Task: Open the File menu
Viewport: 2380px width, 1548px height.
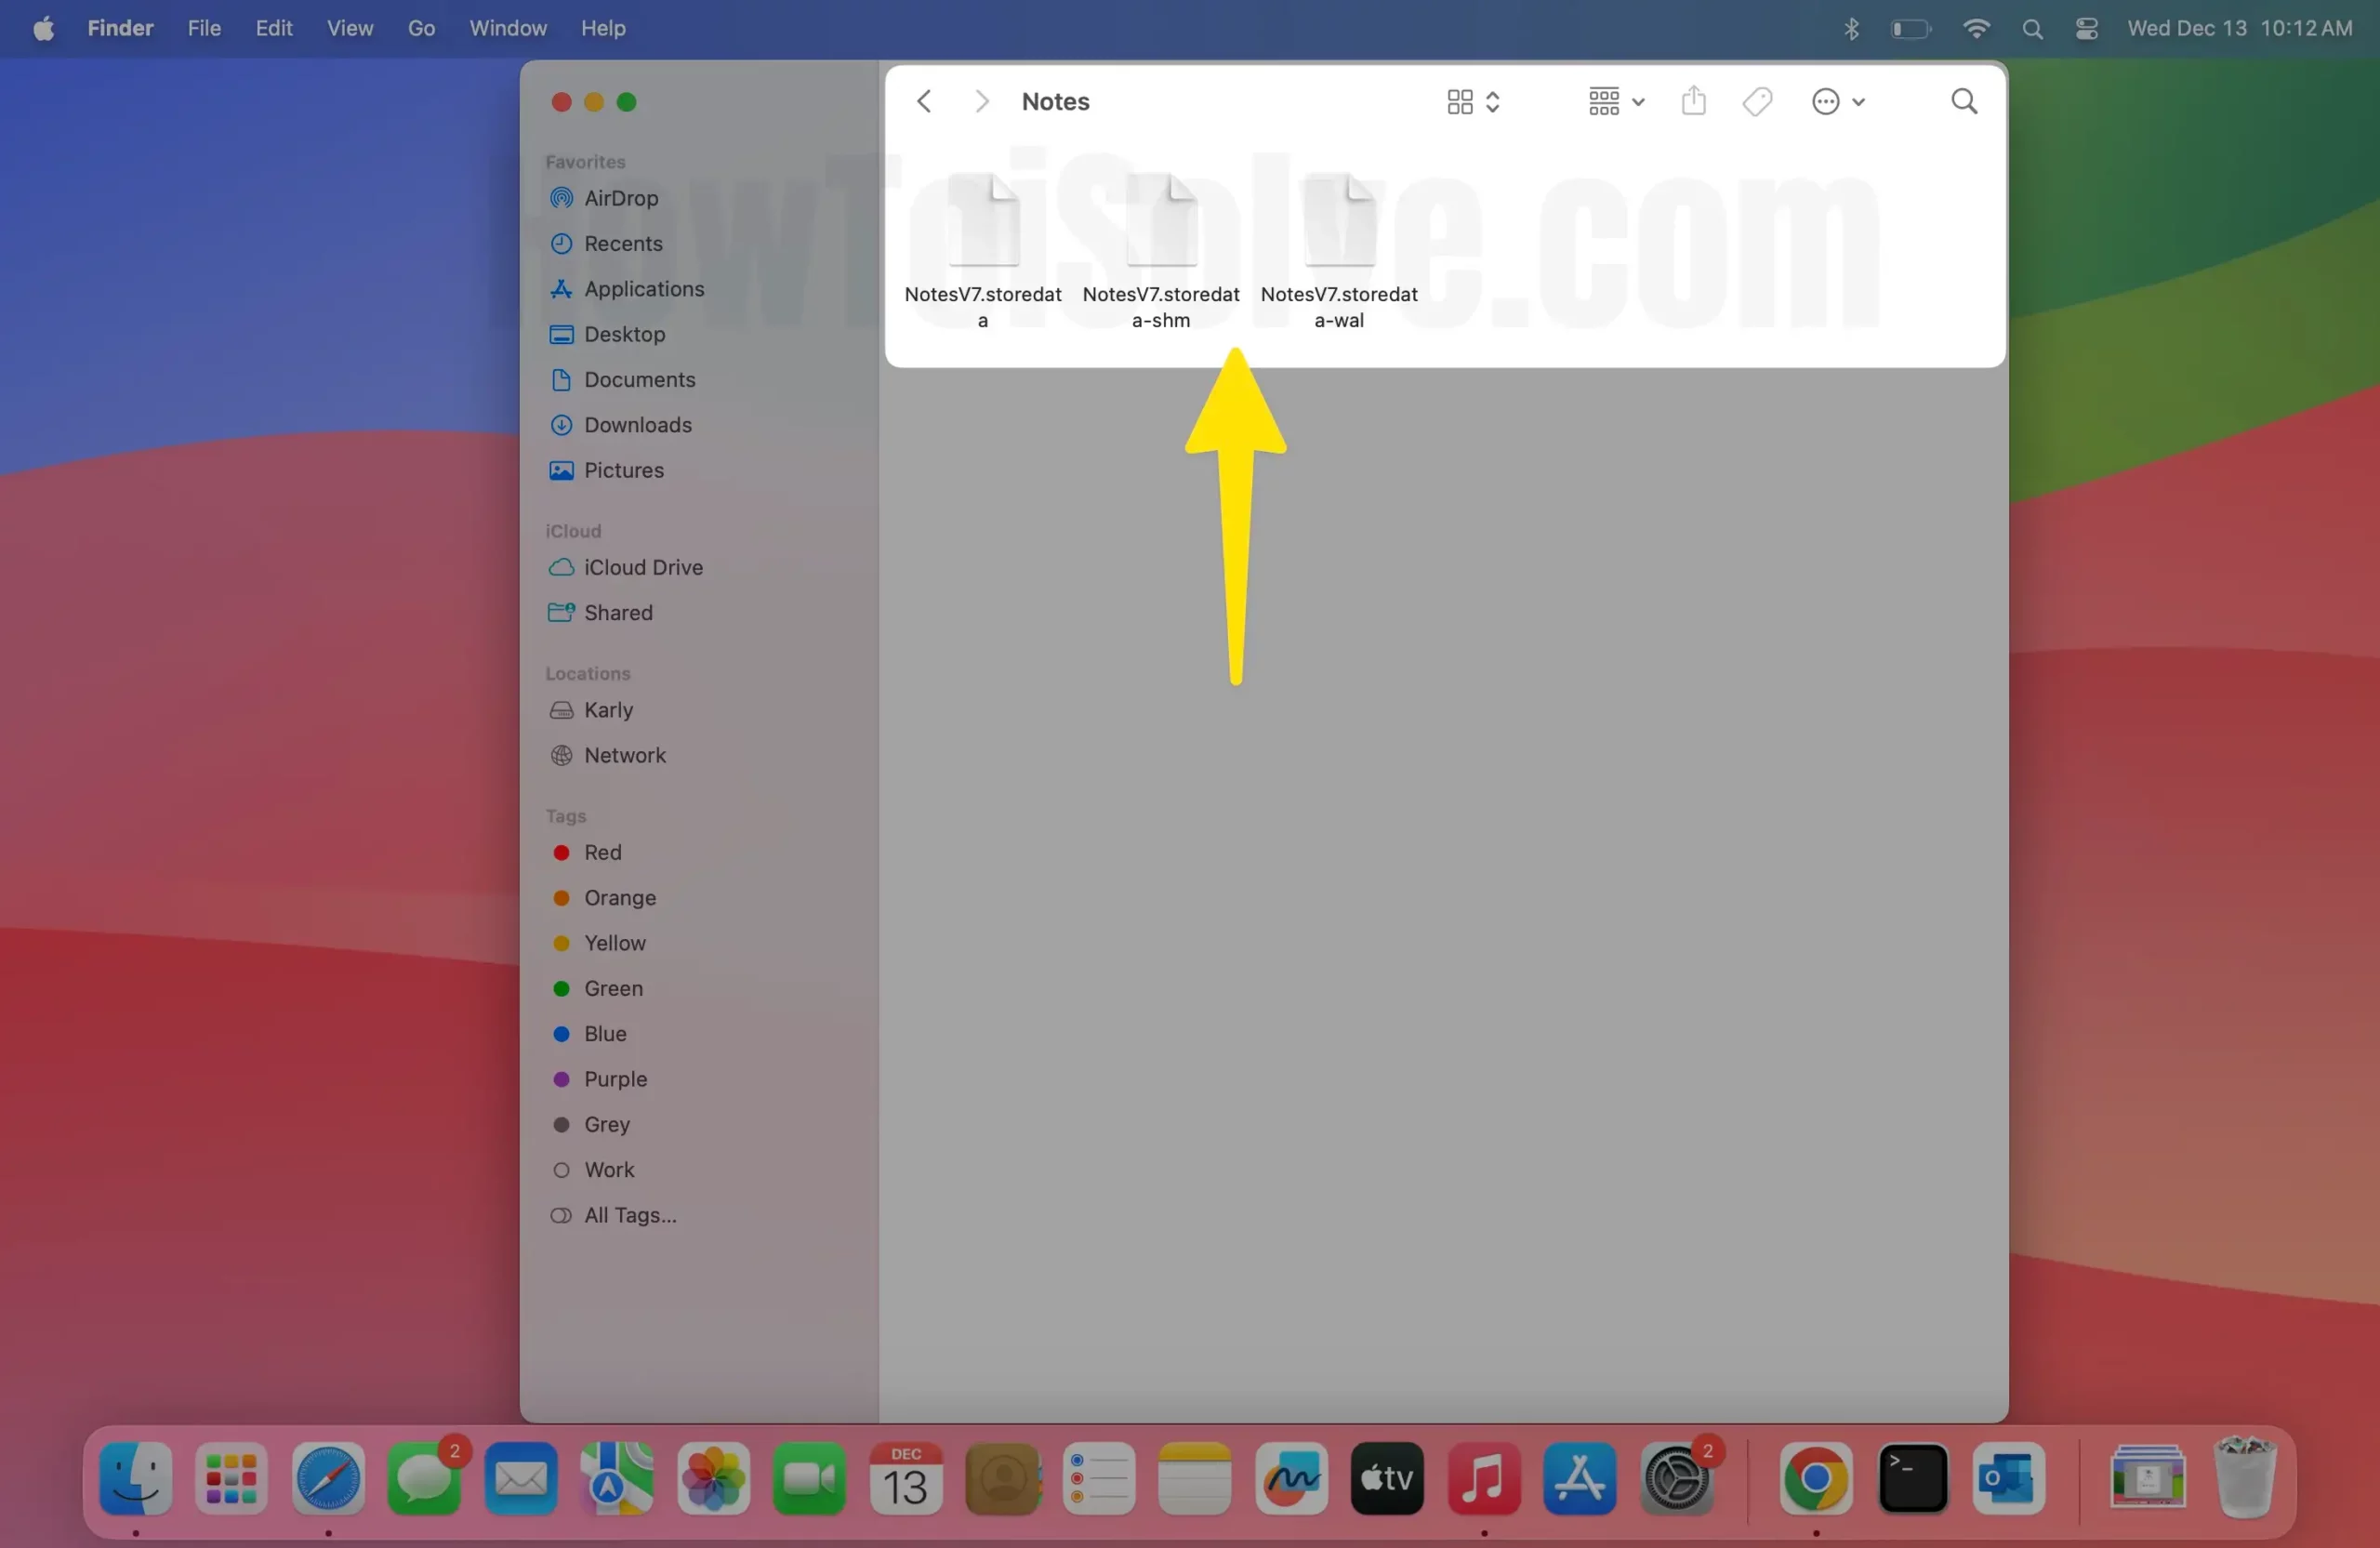Action: (204, 28)
